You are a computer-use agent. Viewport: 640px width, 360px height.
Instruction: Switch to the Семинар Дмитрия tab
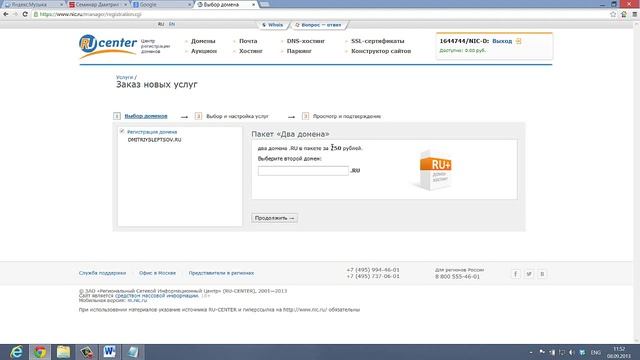[97, 4]
